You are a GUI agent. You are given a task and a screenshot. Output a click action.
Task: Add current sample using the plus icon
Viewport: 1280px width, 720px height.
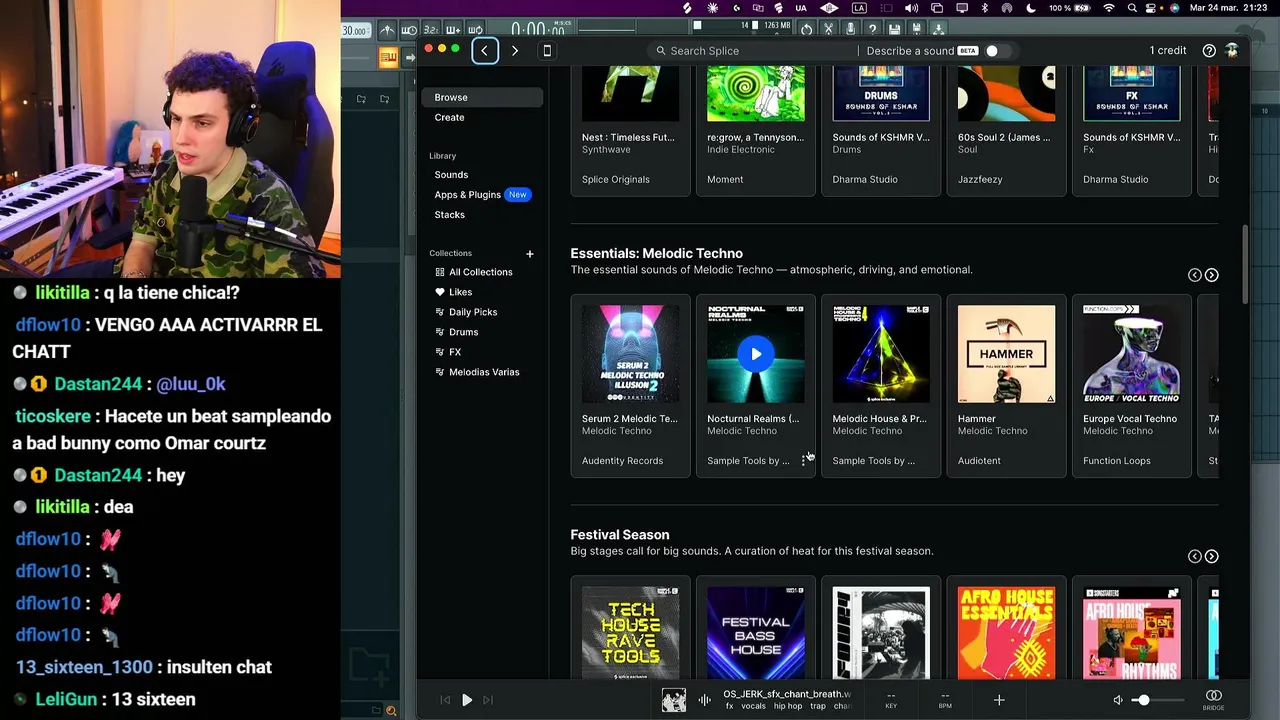point(998,700)
